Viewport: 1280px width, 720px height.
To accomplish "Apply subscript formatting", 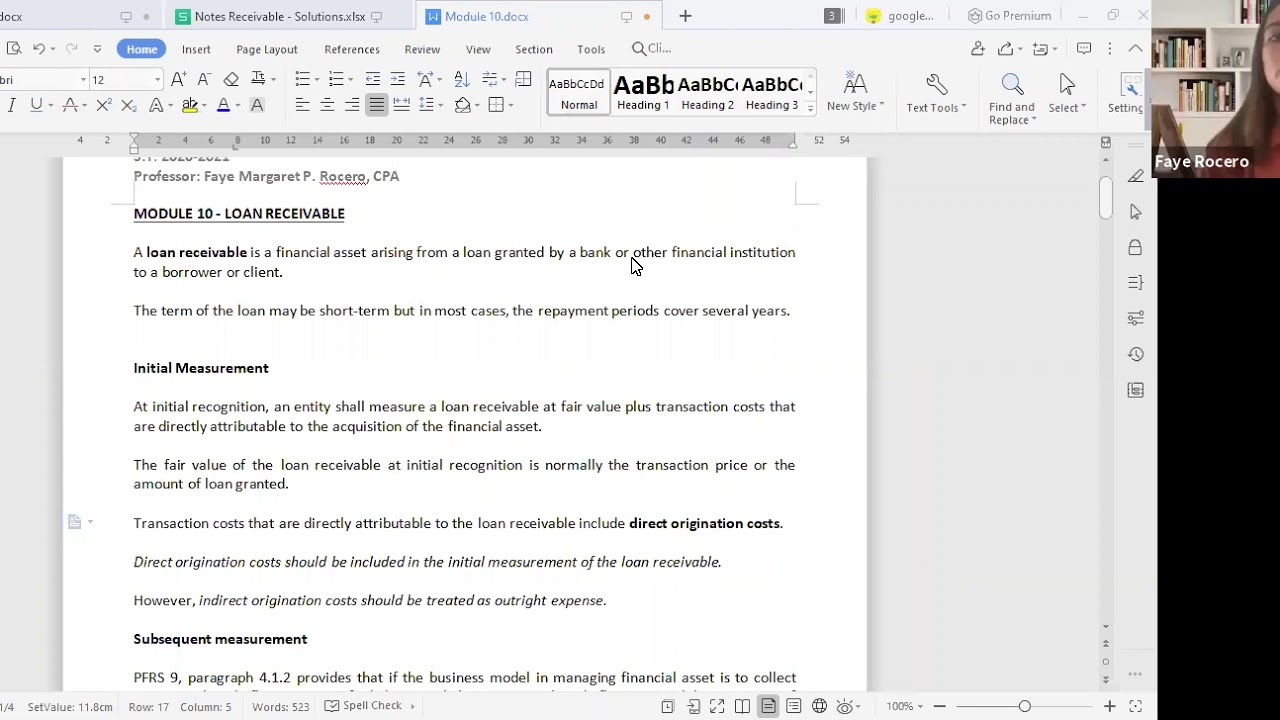I will coord(128,106).
